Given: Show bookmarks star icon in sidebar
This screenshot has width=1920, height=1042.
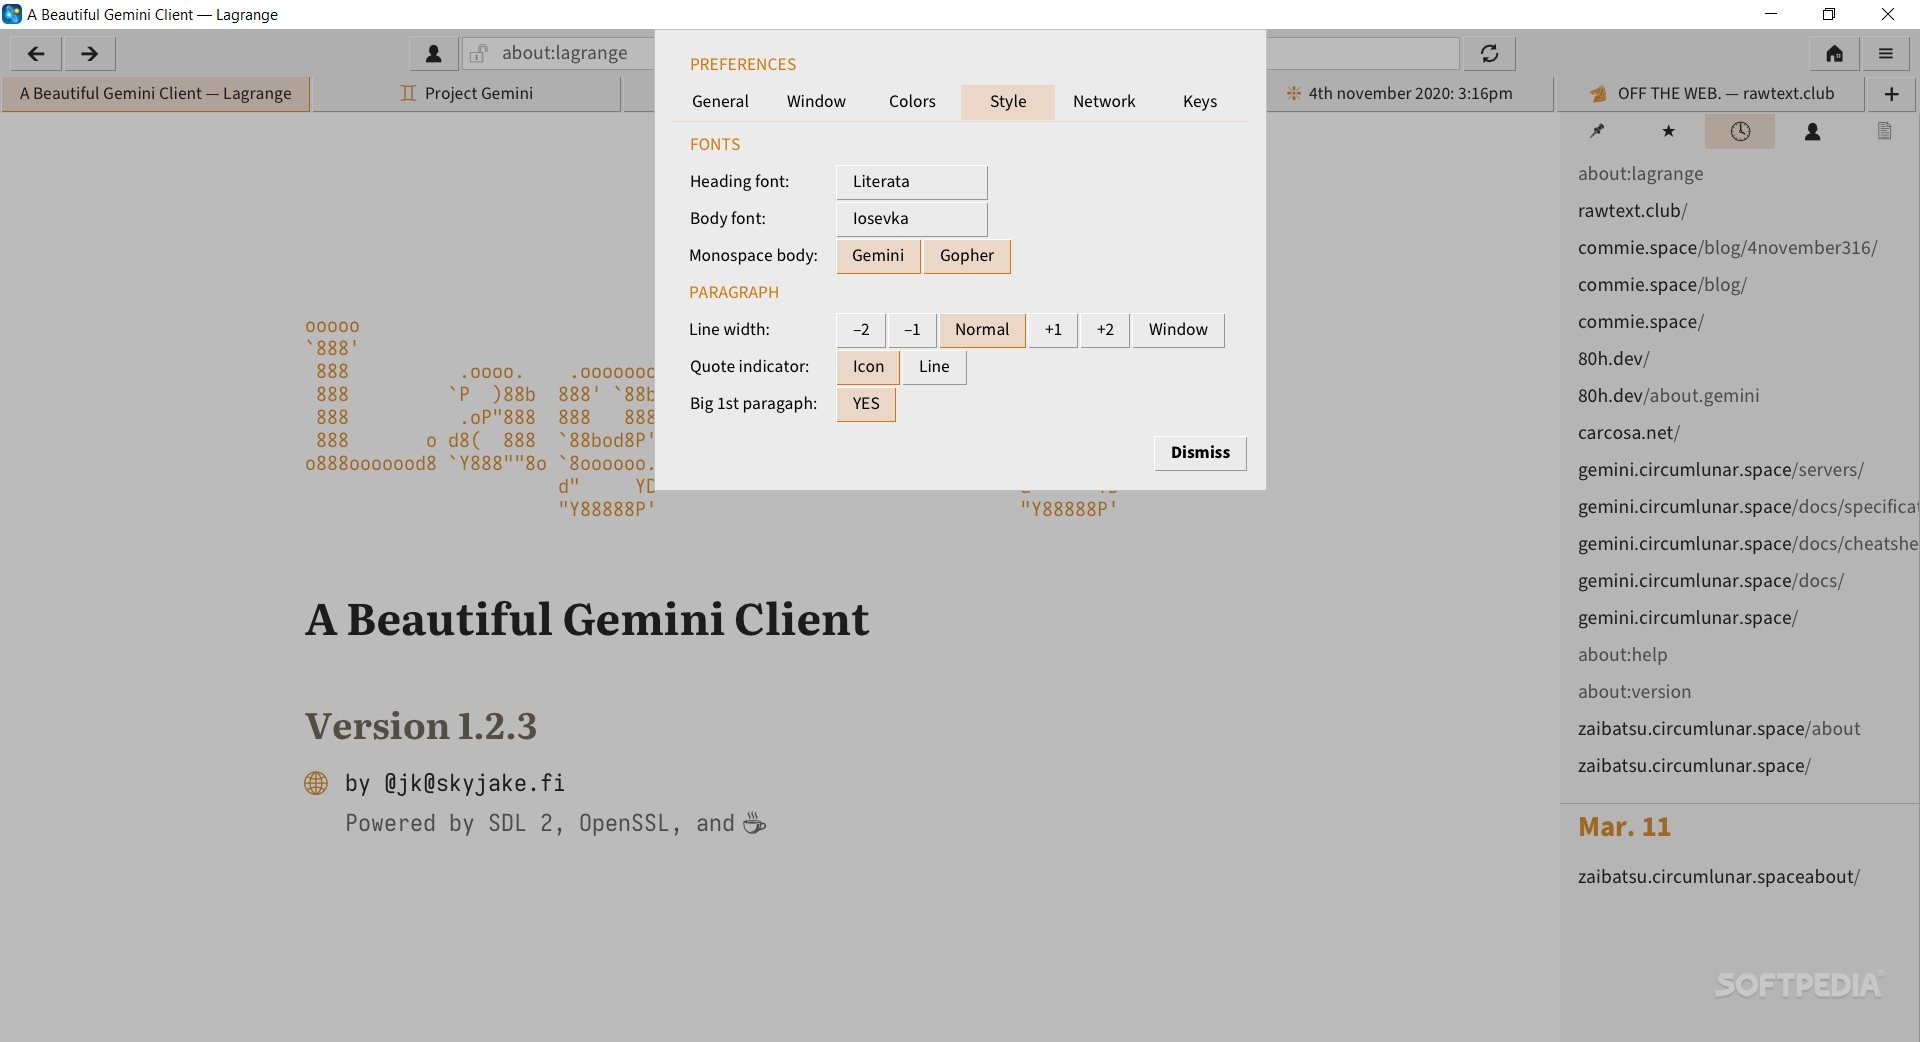Looking at the screenshot, I should click(x=1668, y=131).
